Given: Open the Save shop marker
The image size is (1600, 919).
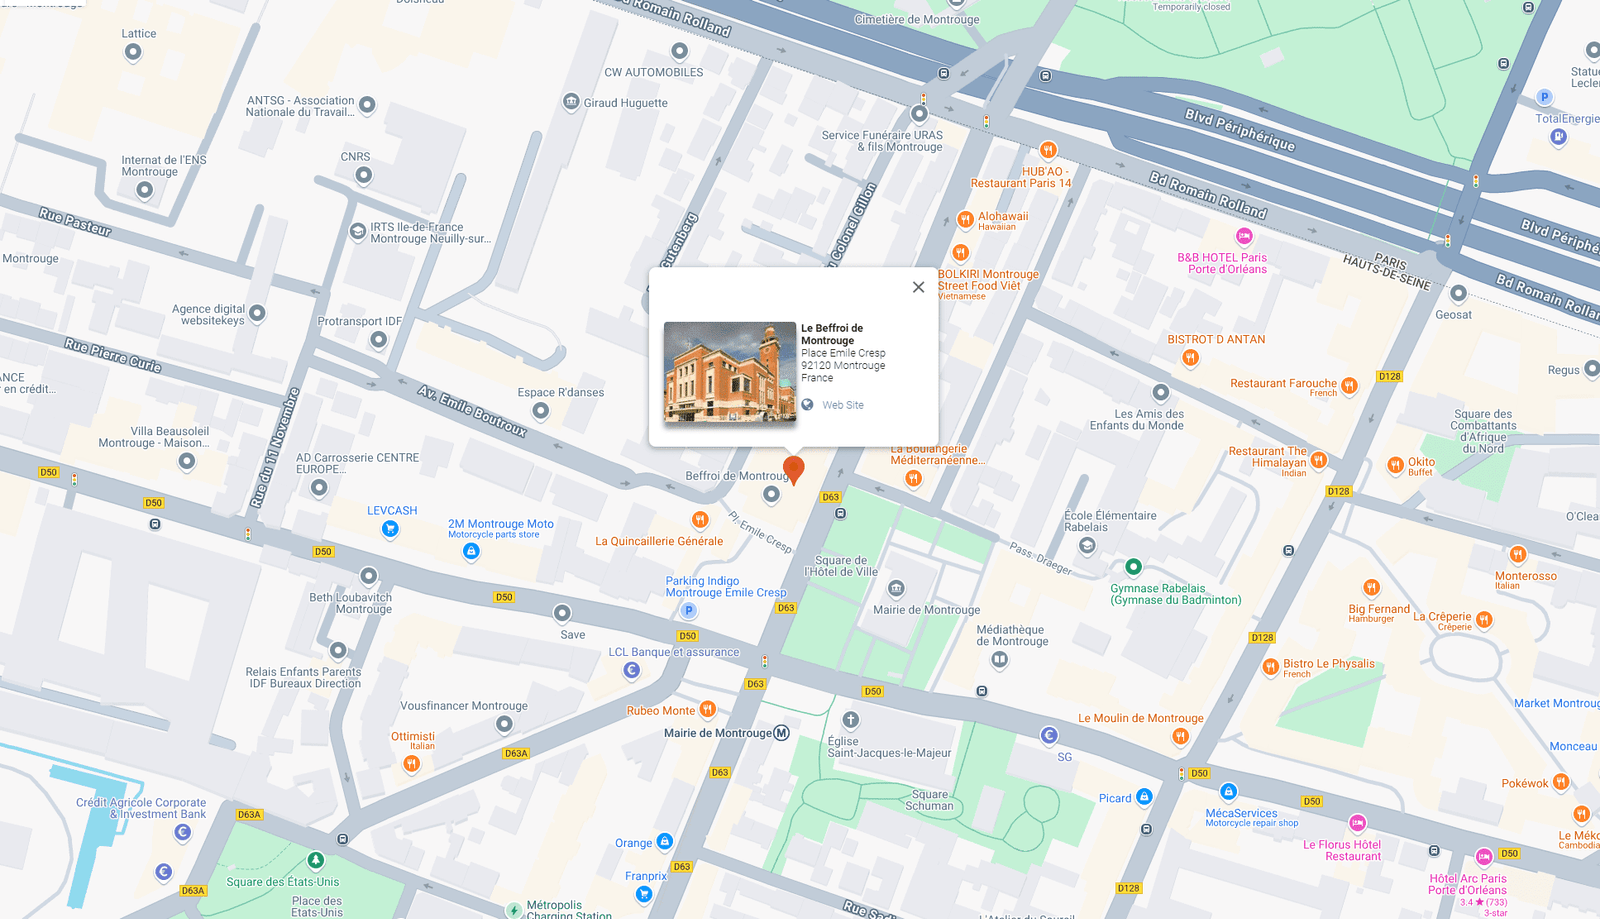Looking at the screenshot, I should 562,613.
